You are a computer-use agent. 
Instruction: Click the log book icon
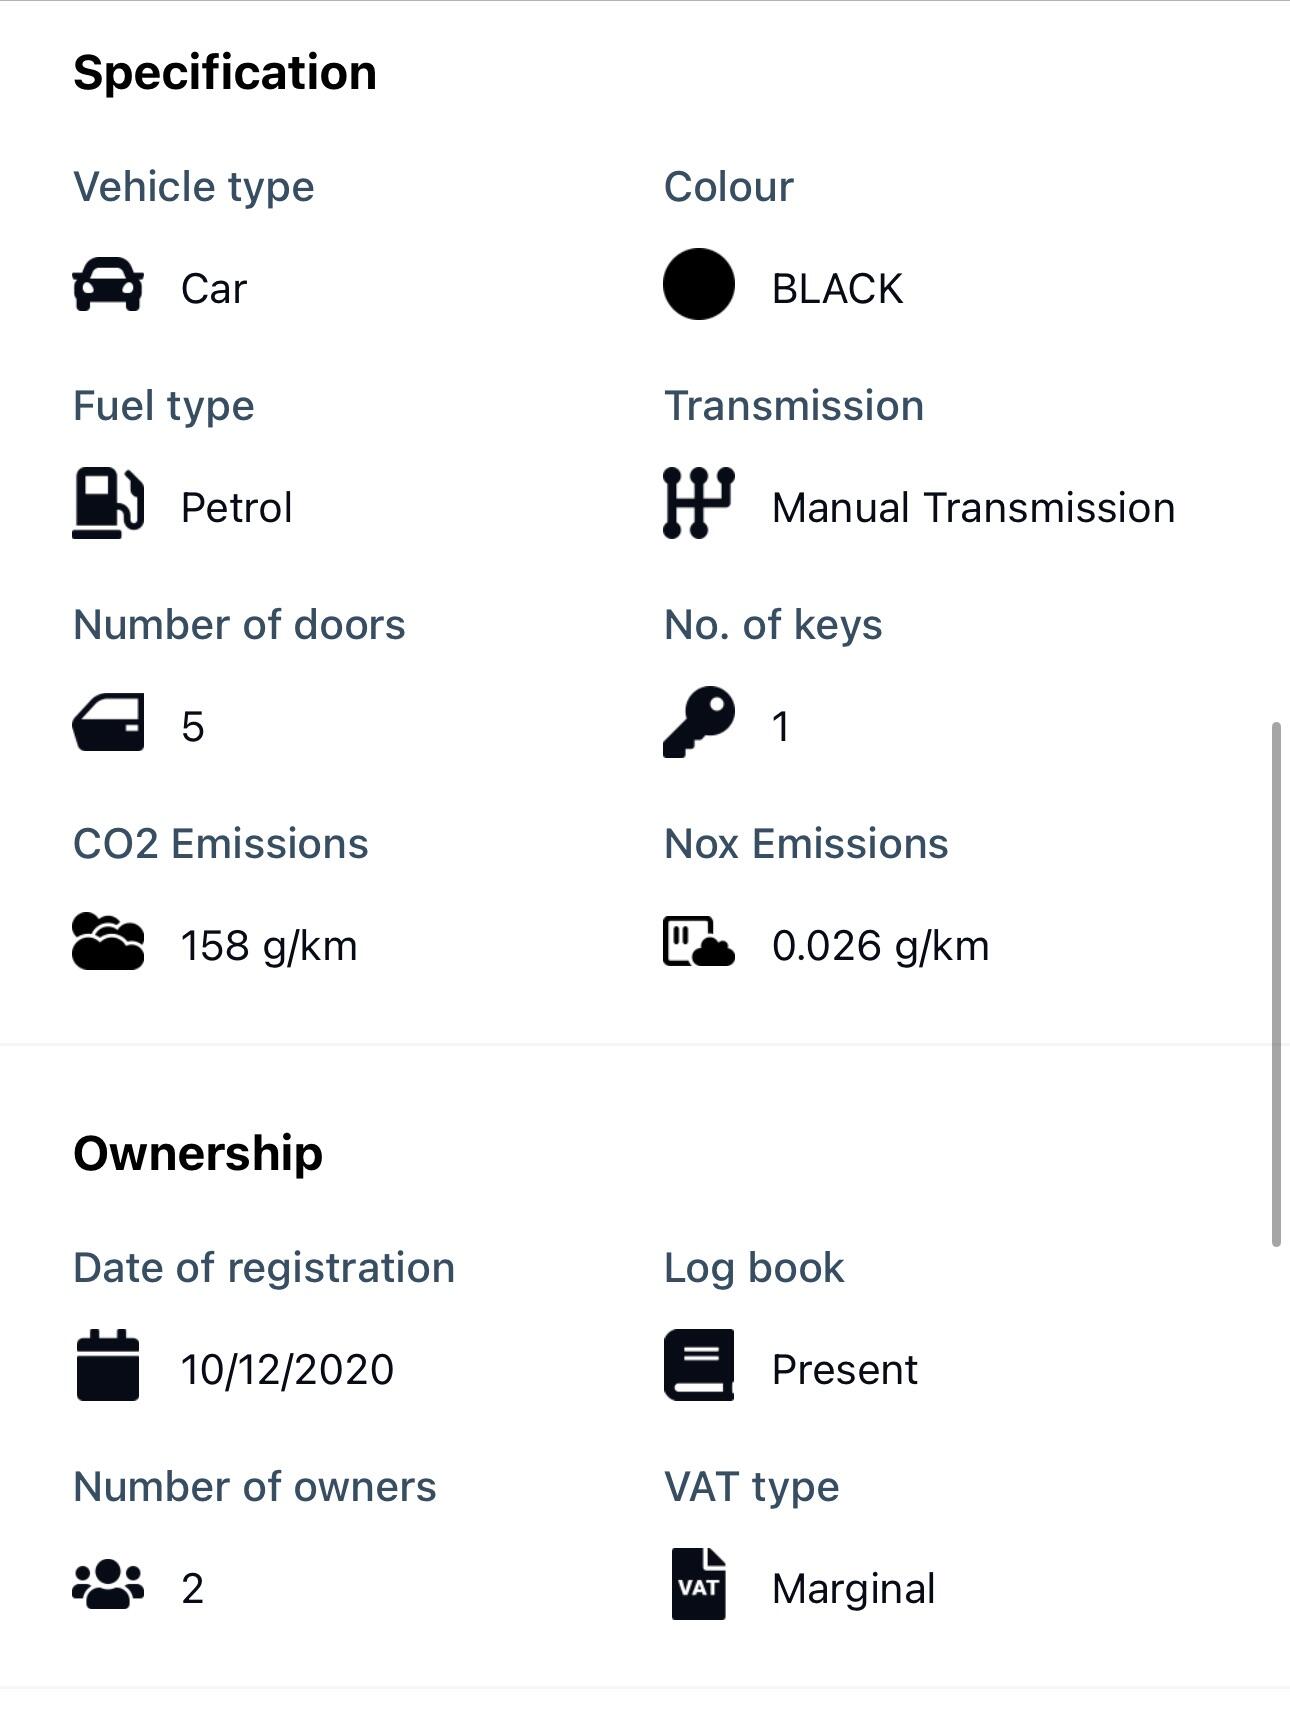[x=698, y=1365]
